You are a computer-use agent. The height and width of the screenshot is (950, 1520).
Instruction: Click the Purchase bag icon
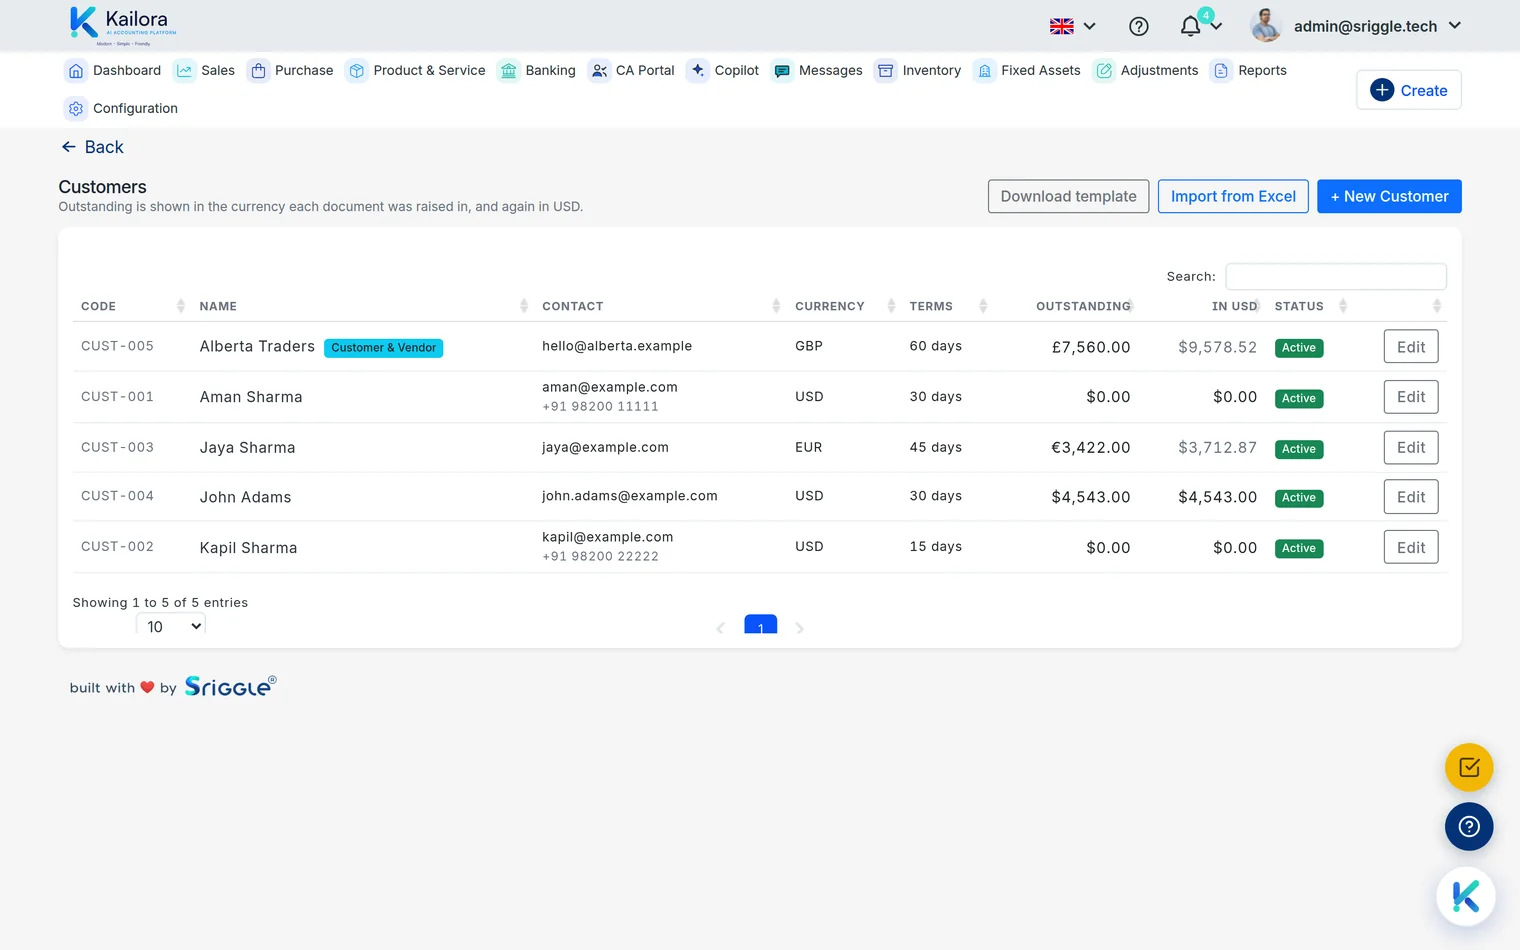258,71
